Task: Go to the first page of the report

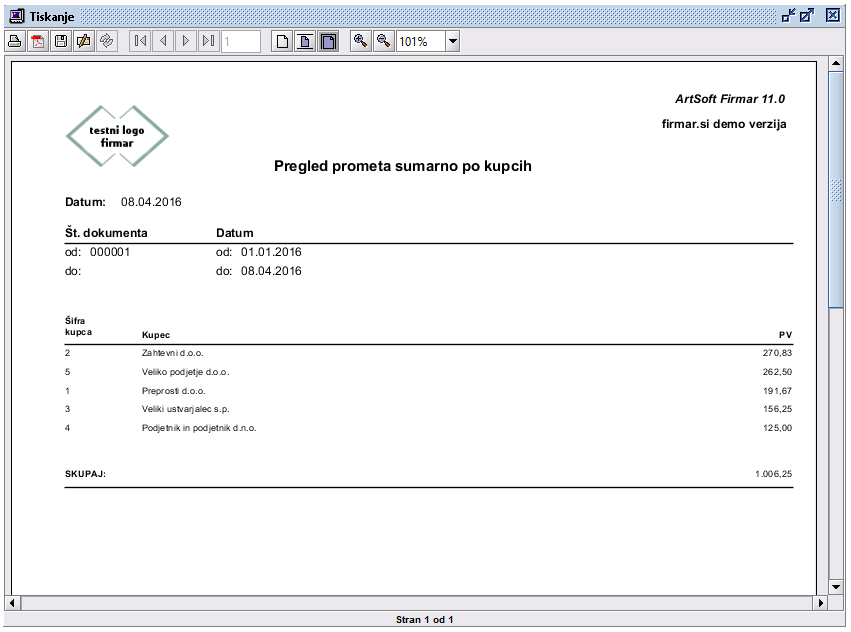Action: (x=140, y=41)
